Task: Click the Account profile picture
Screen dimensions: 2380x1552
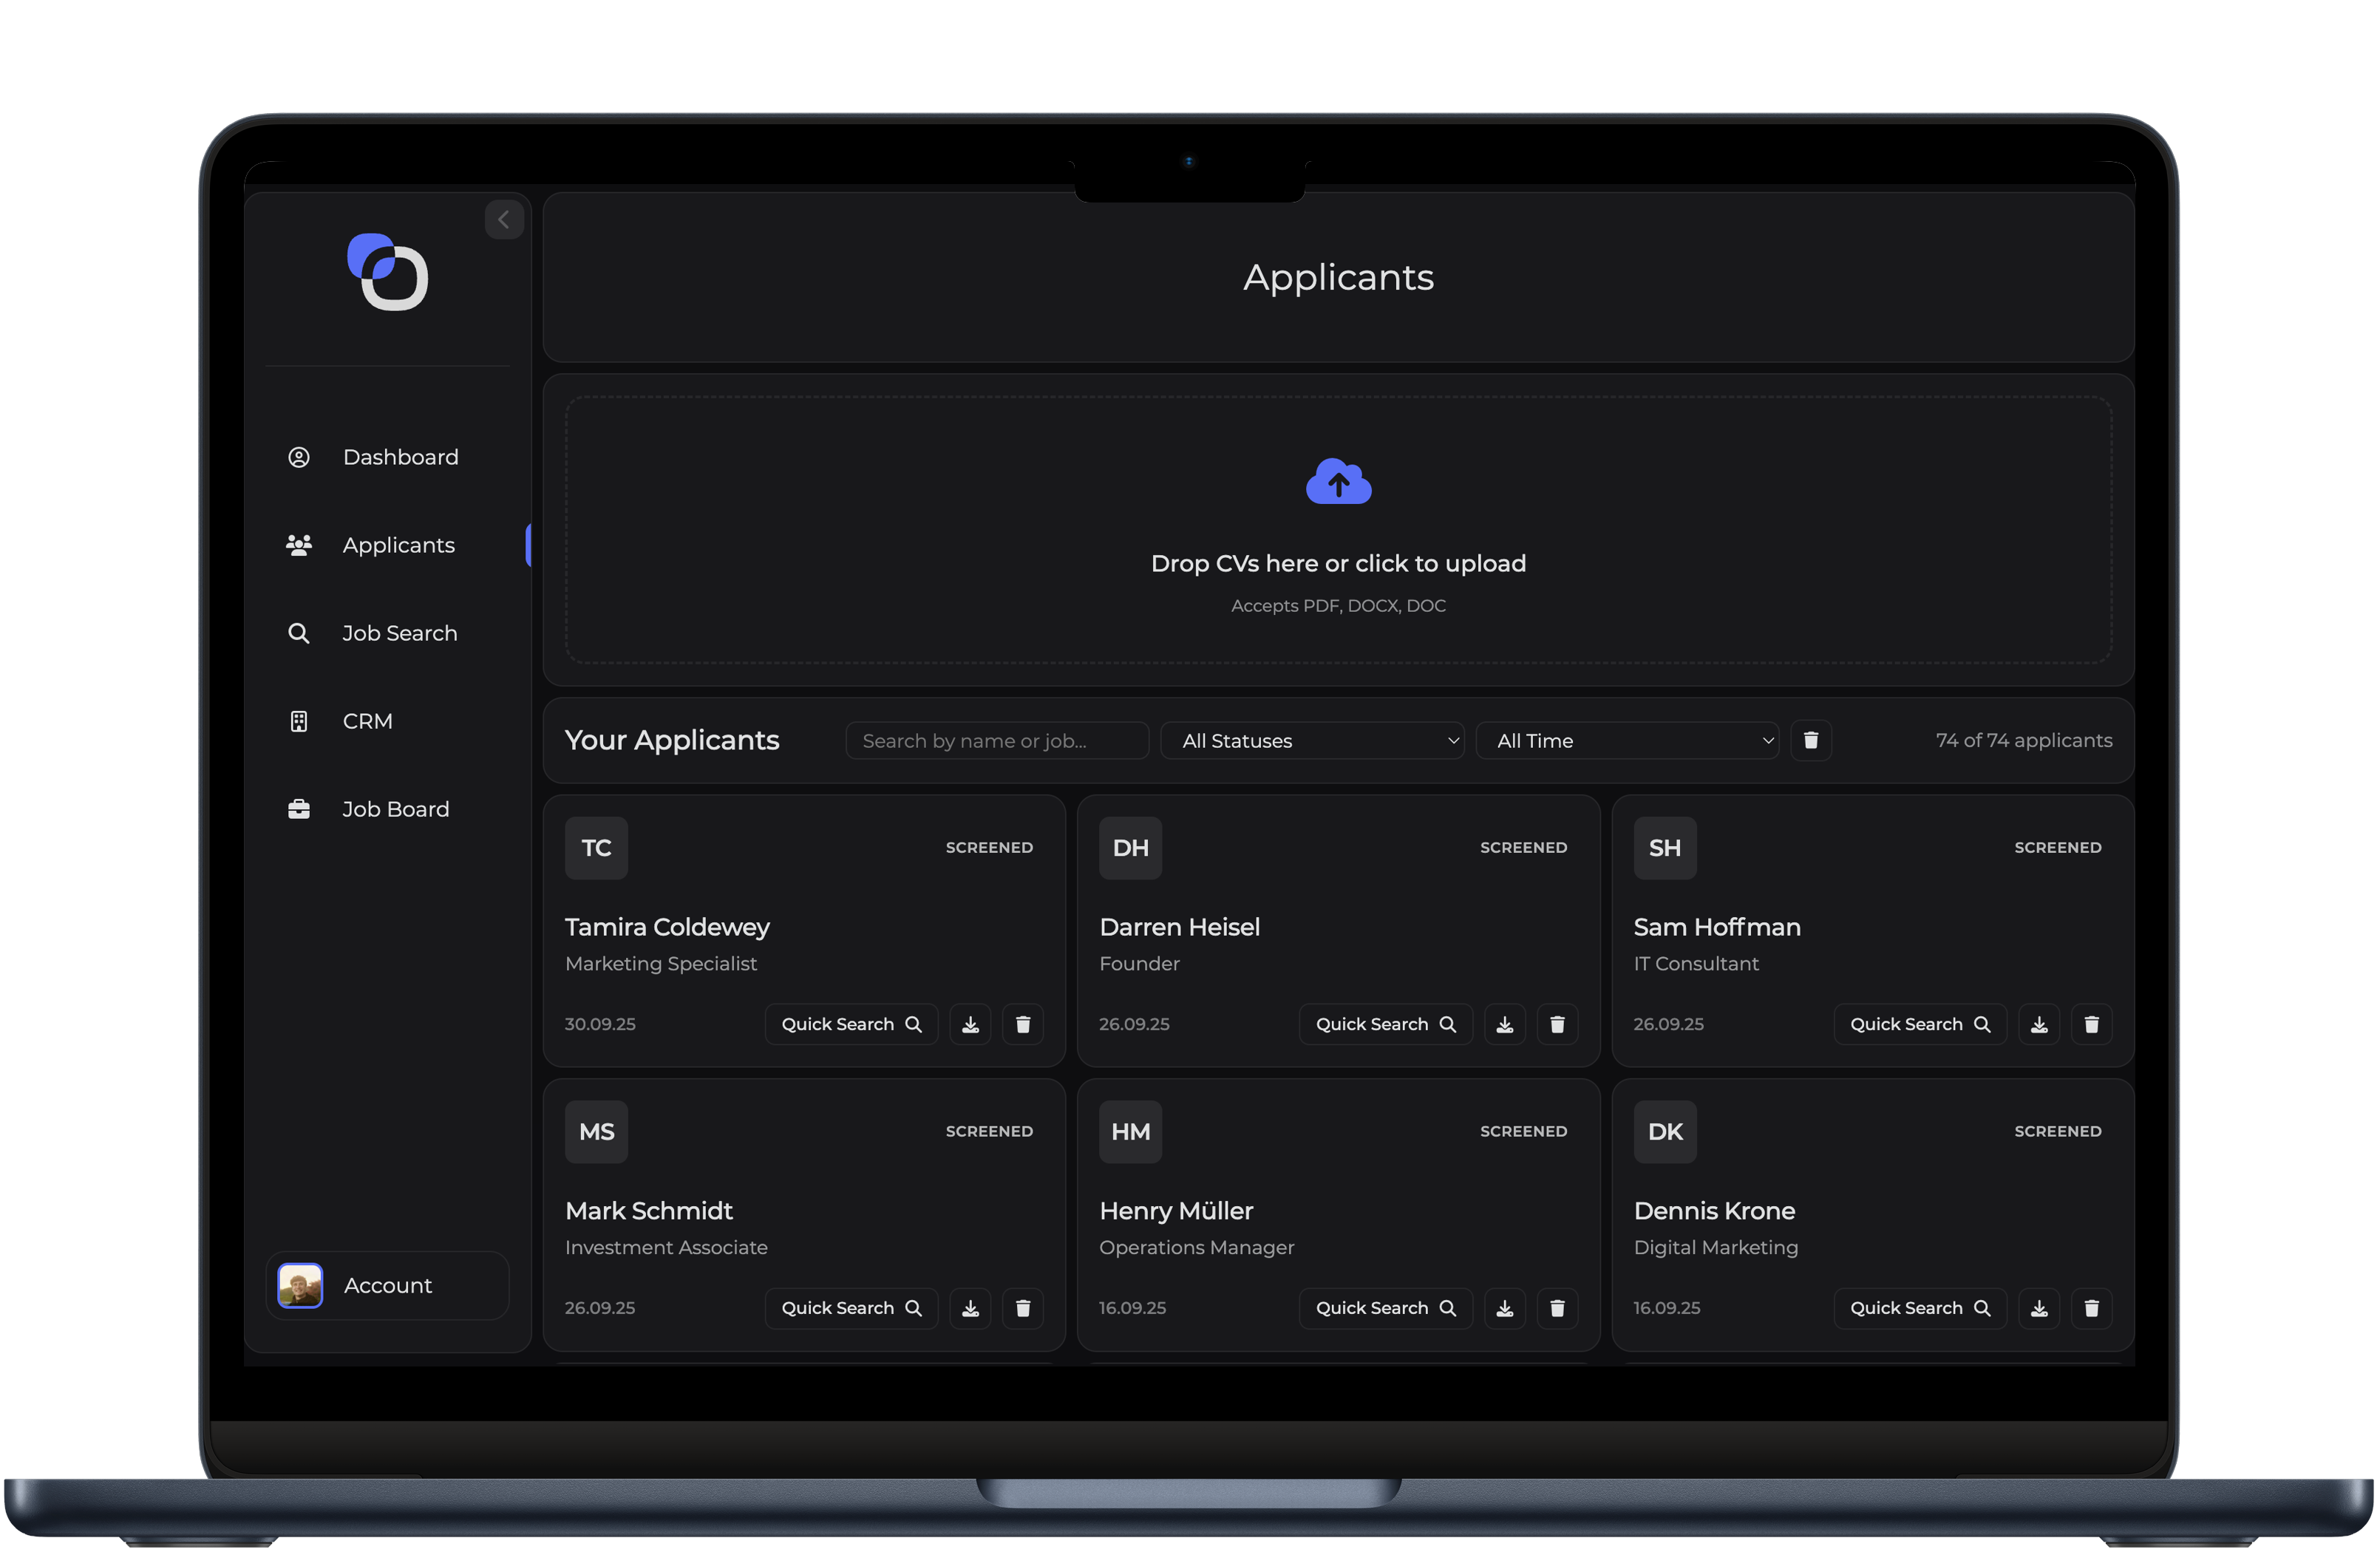Action: 299,1285
